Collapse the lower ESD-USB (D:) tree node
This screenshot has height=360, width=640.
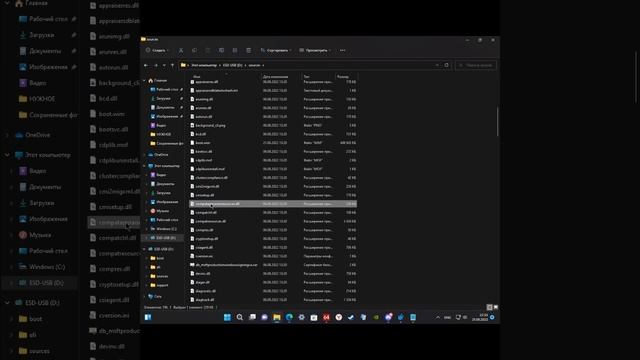point(144,249)
